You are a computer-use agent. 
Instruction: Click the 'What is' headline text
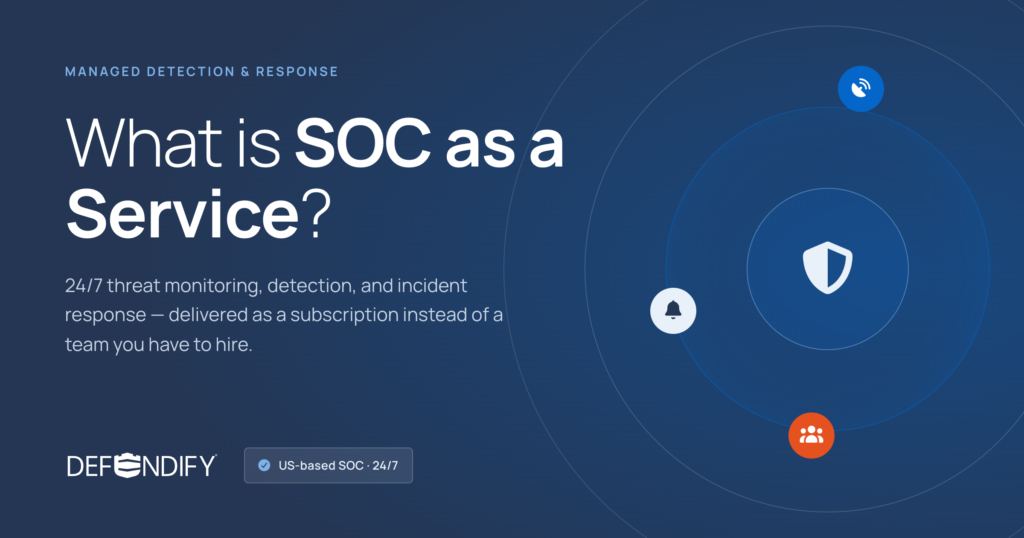[x=174, y=143]
